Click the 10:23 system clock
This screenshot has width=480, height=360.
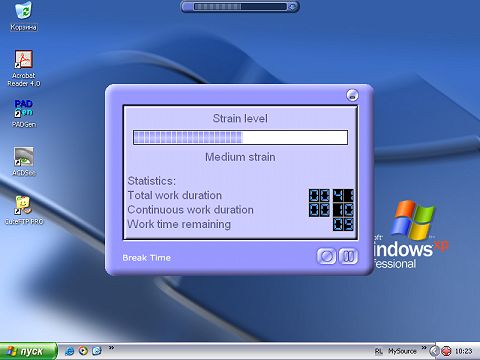coord(464,351)
